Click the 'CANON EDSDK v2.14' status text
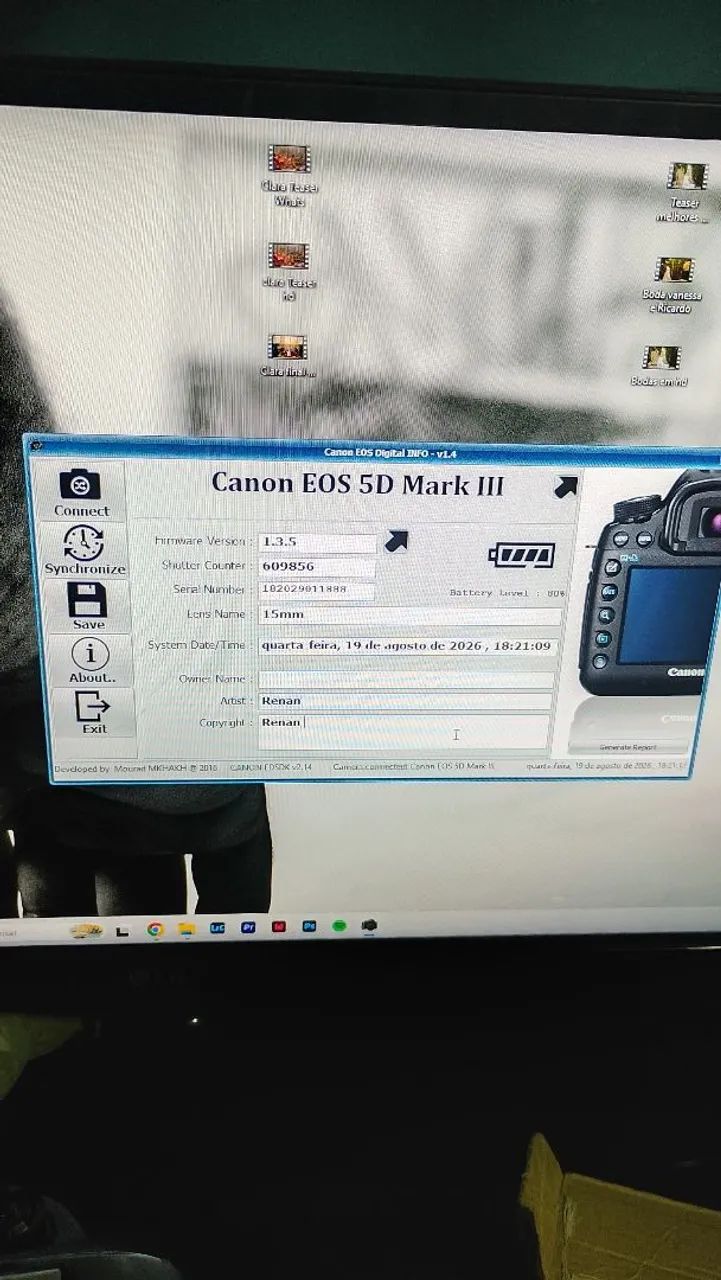The height and width of the screenshot is (1280, 721). [x=271, y=768]
